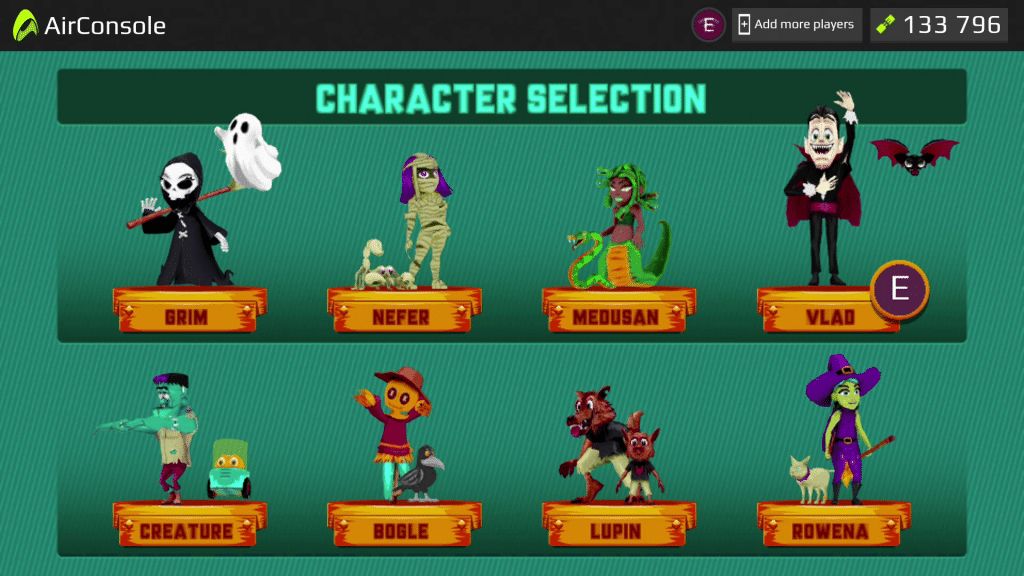Click the white ghost beside Grim
The image size is (1024, 576).
[249, 152]
